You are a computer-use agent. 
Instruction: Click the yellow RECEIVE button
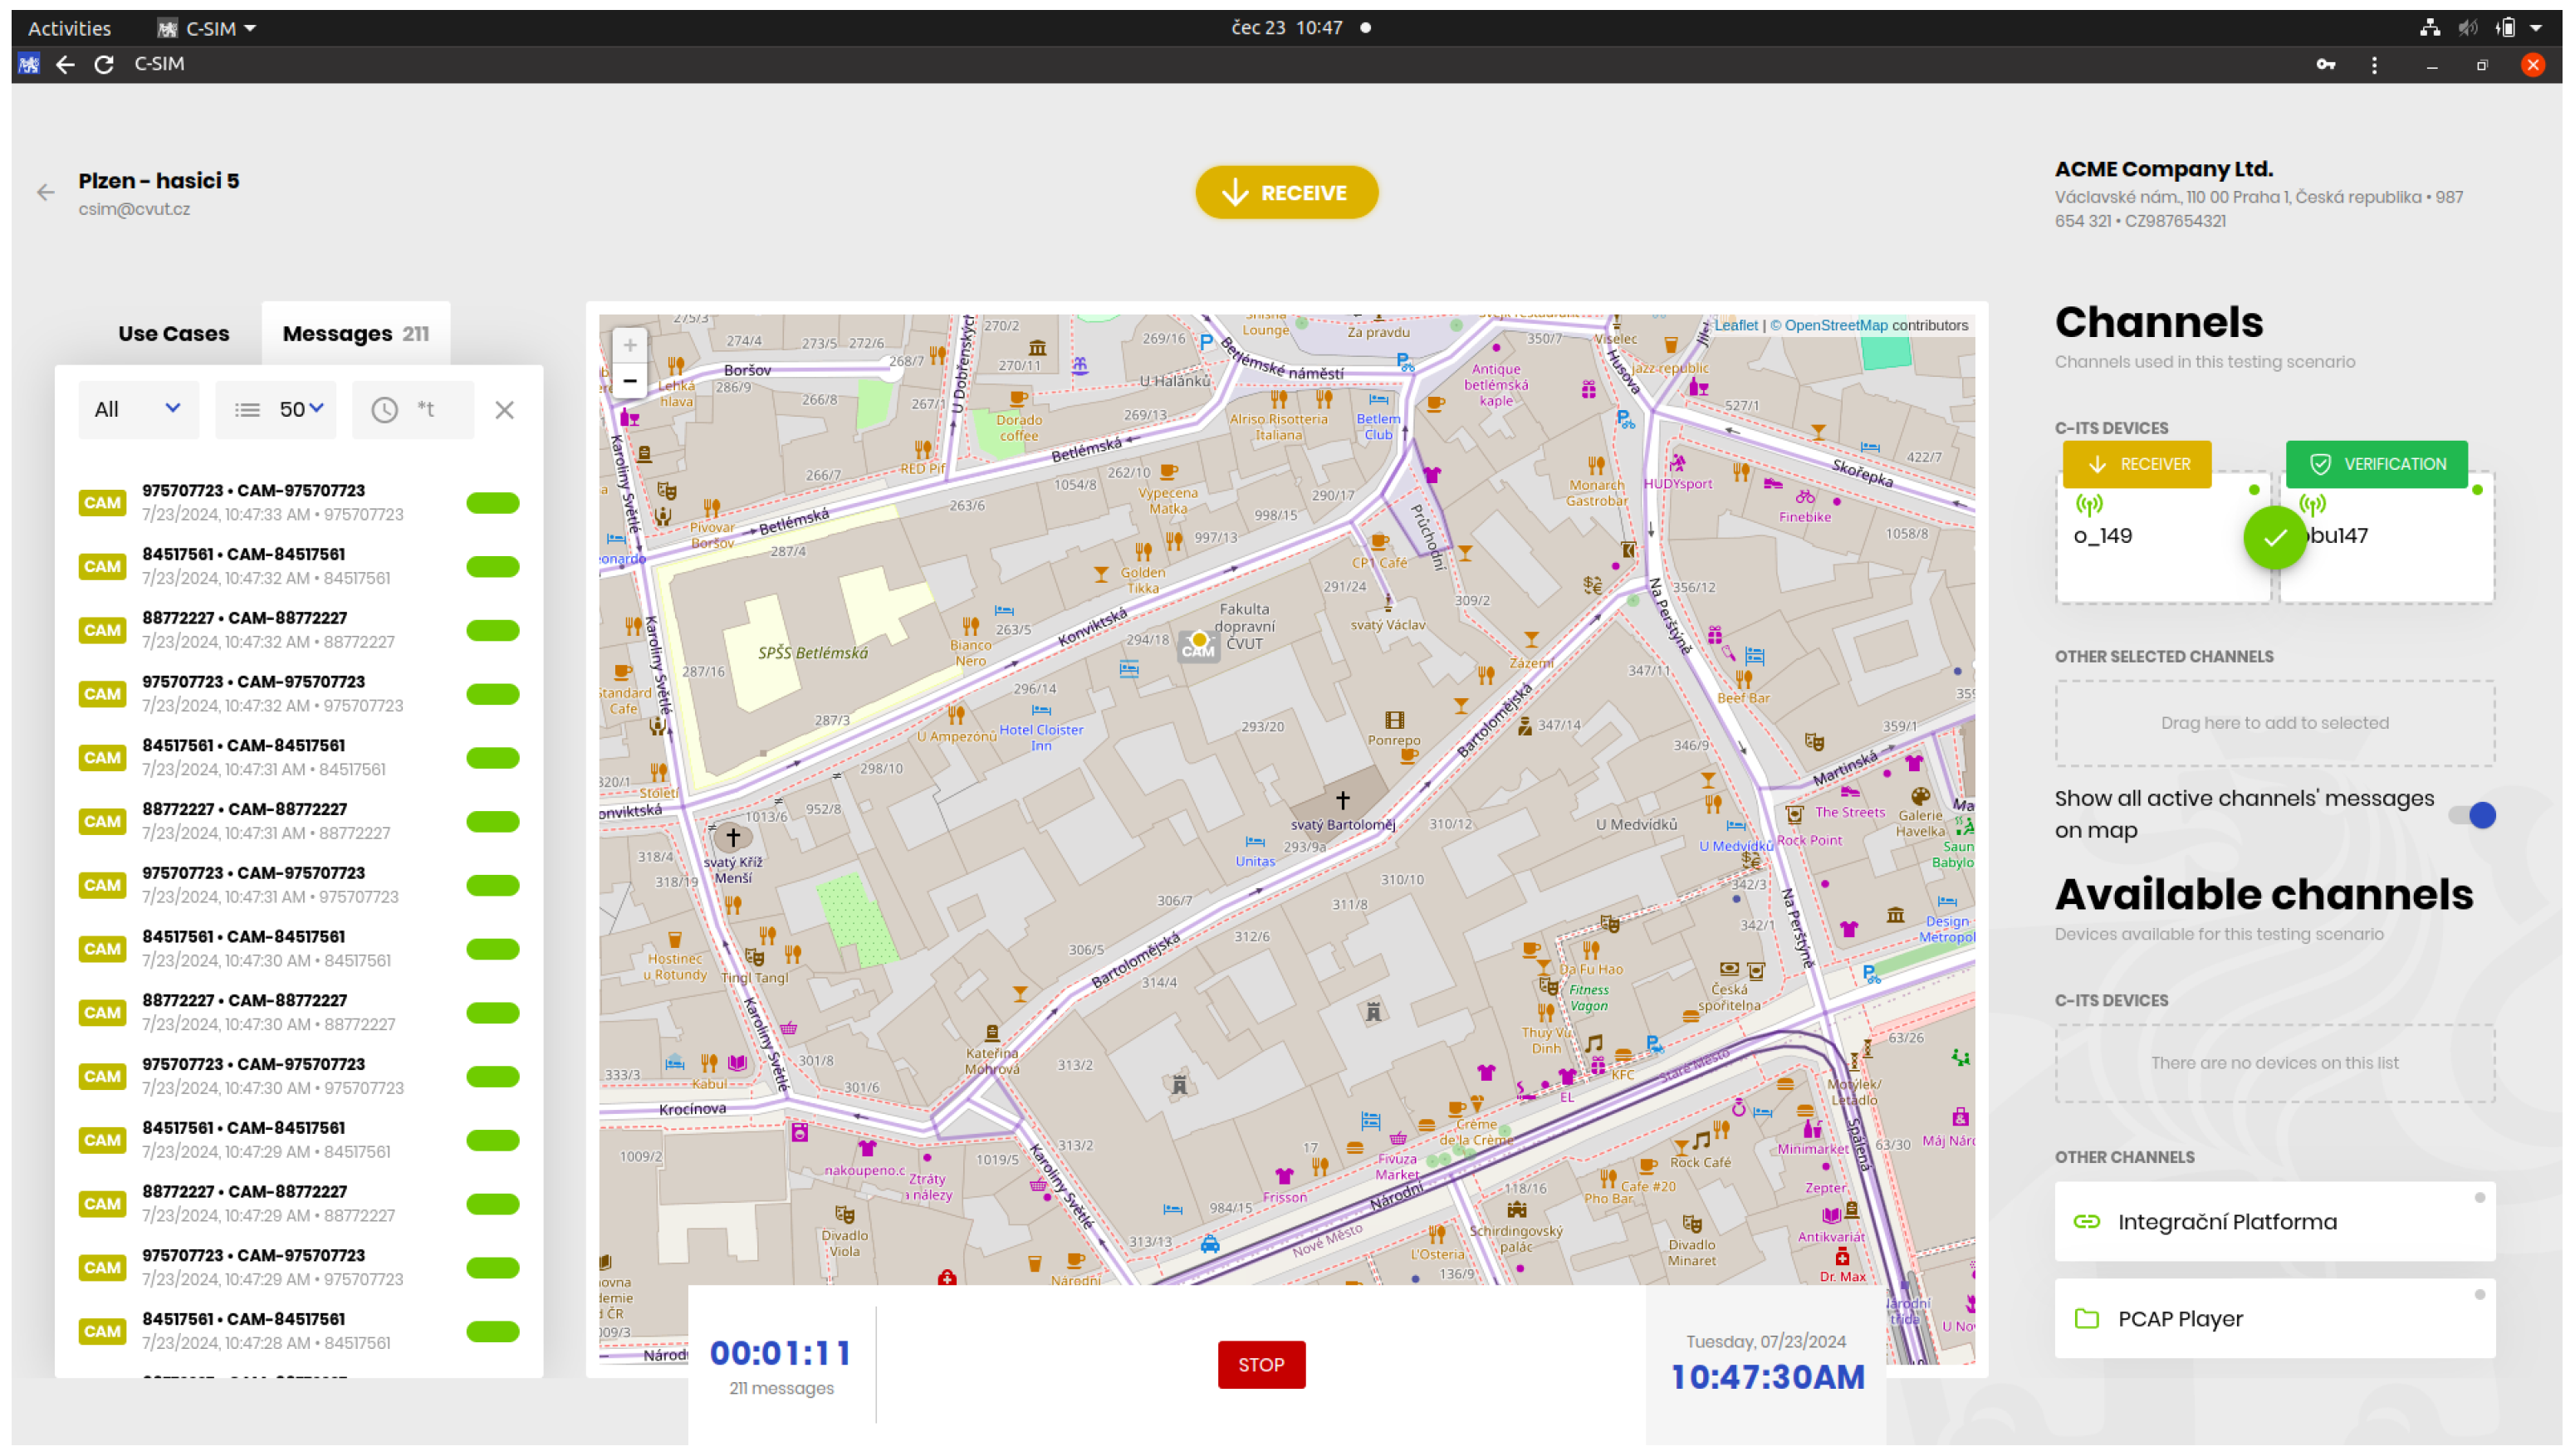point(1286,193)
